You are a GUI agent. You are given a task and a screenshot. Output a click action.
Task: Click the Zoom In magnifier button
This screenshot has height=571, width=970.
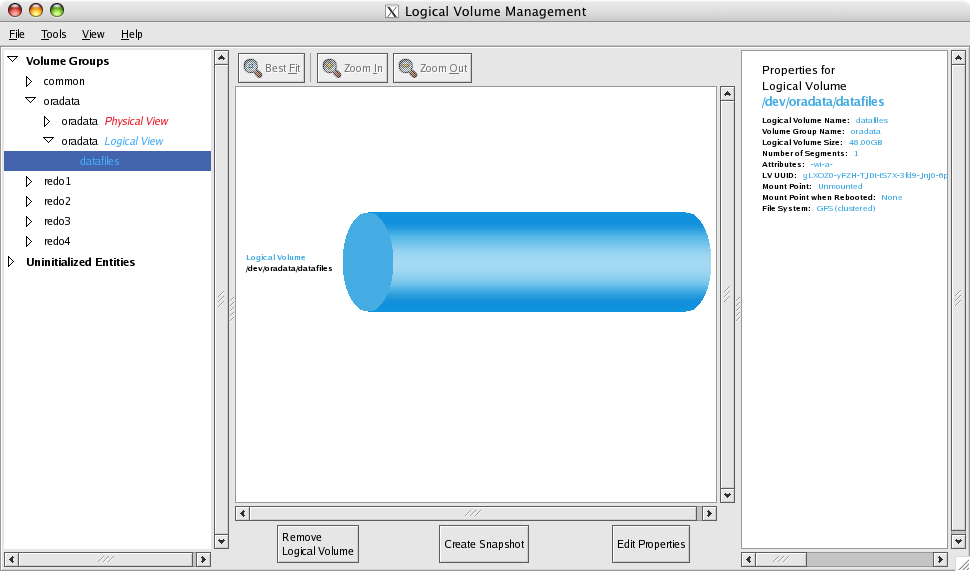click(x=352, y=68)
